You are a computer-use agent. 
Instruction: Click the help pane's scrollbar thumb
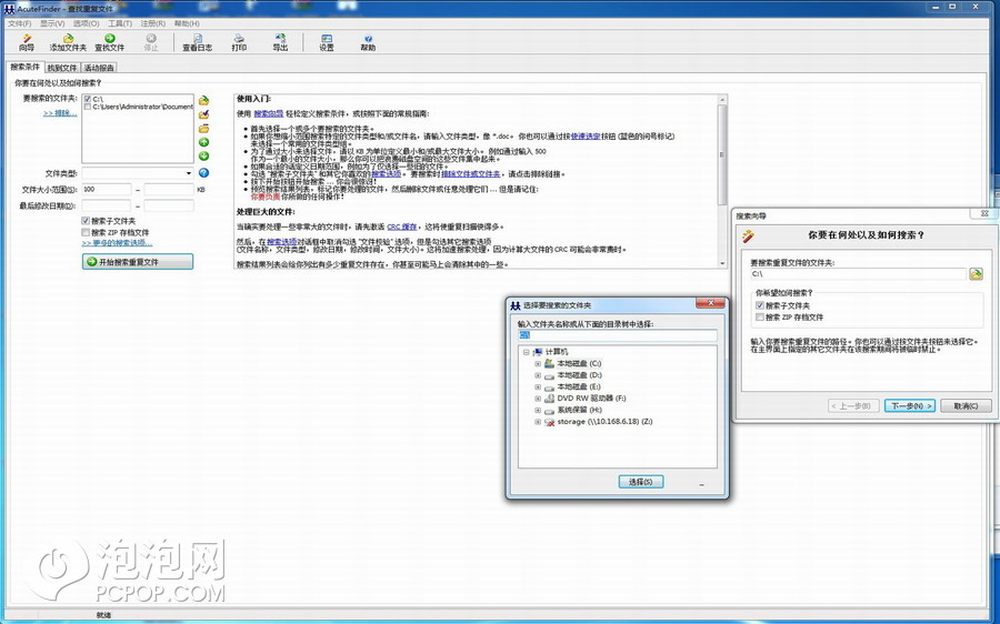coord(722,154)
